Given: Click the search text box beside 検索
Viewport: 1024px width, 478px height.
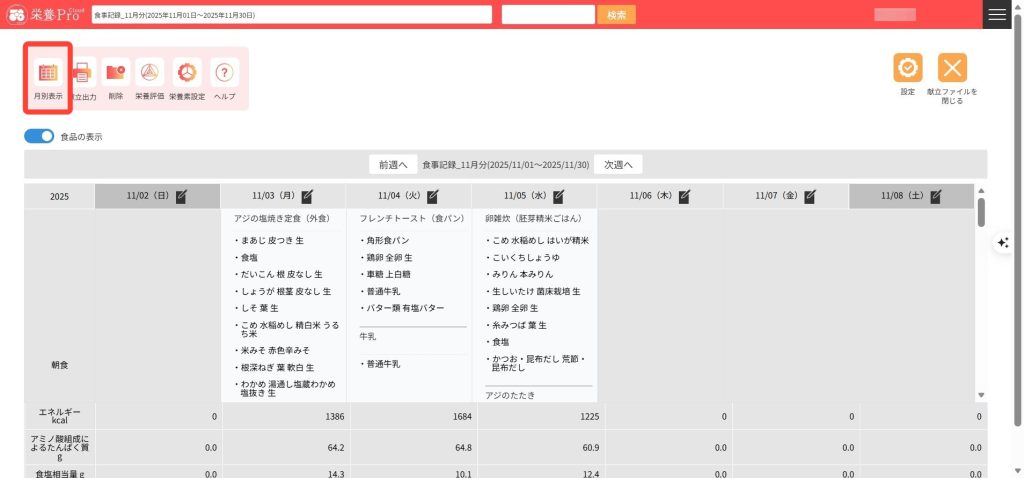Looking at the screenshot, I should 548,15.
